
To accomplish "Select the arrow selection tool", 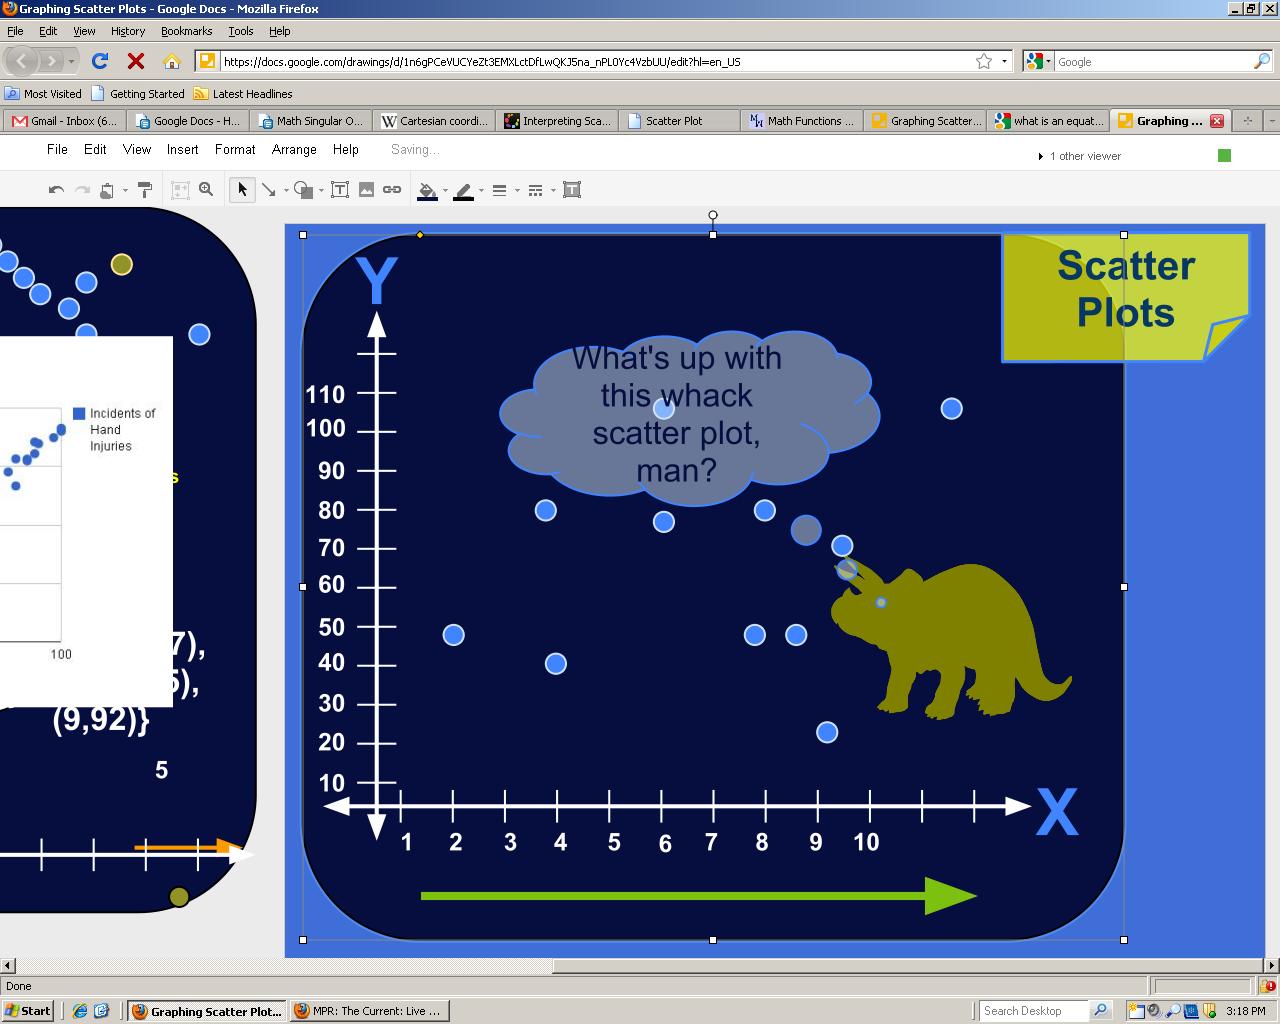I will [x=242, y=189].
